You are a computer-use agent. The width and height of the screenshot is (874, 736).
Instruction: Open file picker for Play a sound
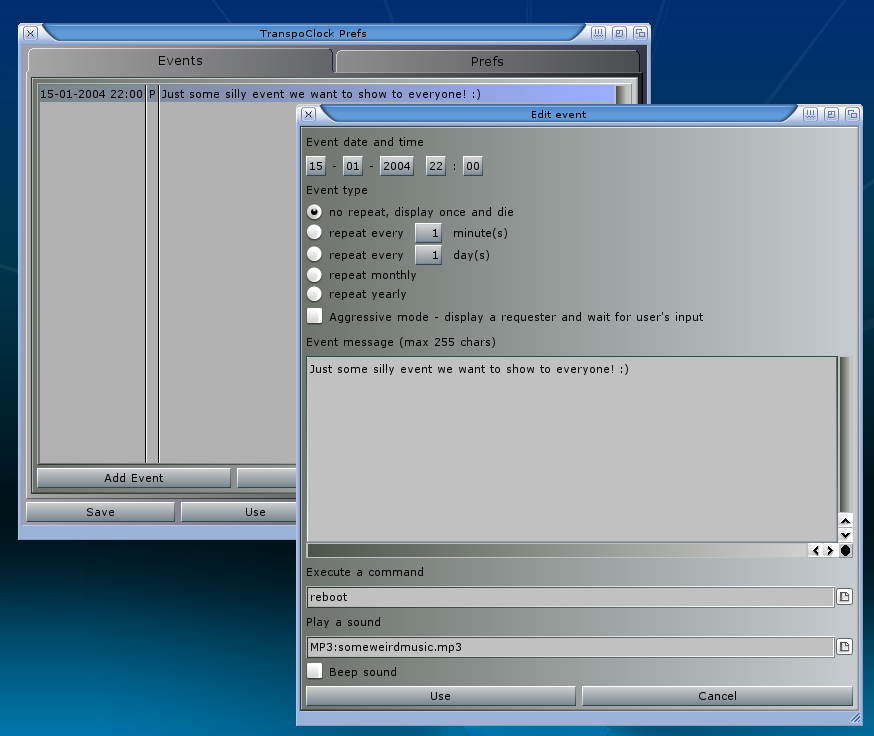(844, 647)
